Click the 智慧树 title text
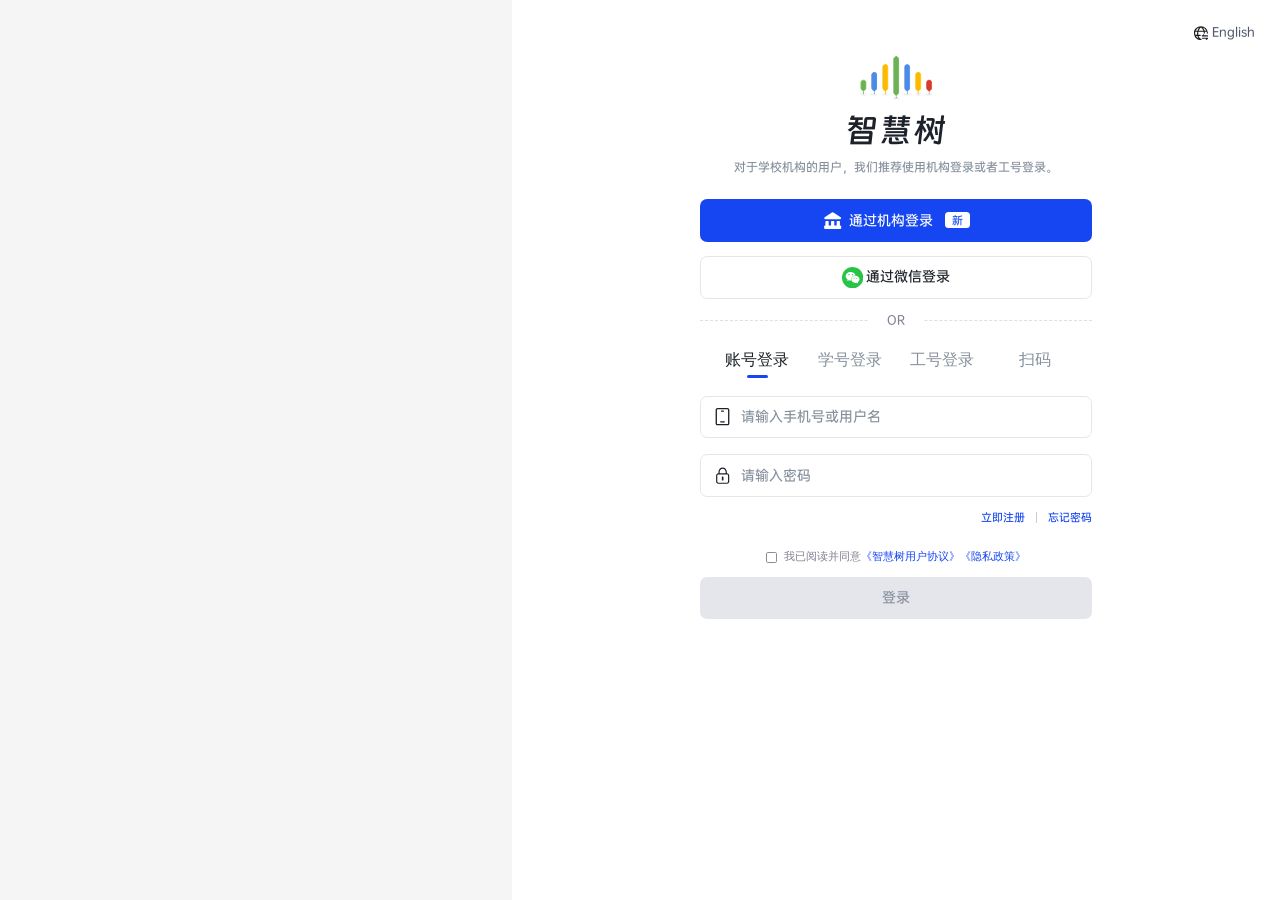The height and width of the screenshot is (900, 1280). [x=896, y=131]
